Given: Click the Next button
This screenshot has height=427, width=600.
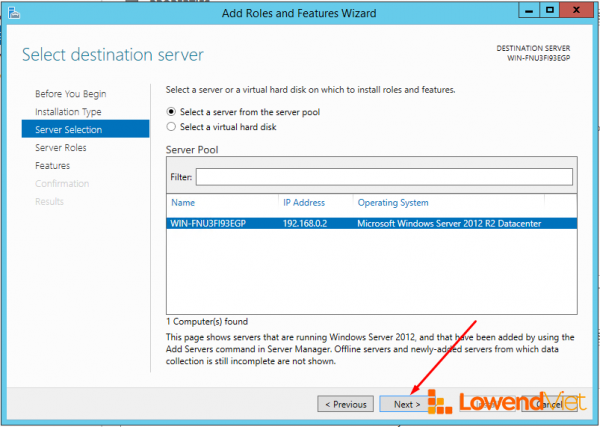Looking at the screenshot, I should coord(407,404).
